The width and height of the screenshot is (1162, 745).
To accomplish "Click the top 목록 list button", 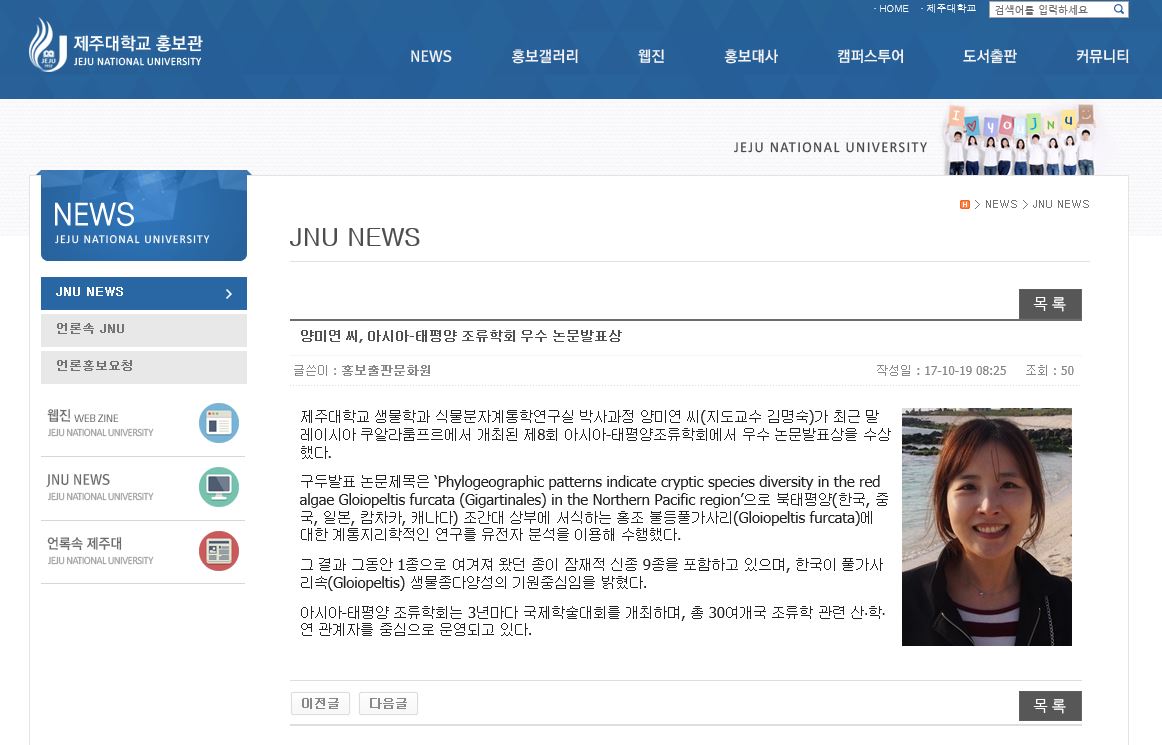I will pyautogui.click(x=1049, y=304).
